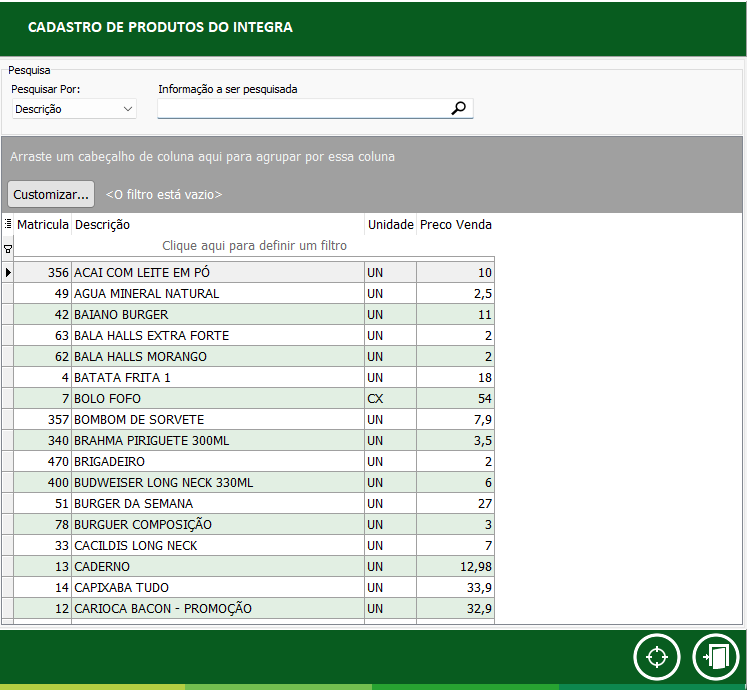The image size is (747, 690).
Task: Click price cell 33,9
Action: pyautogui.click(x=455, y=587)
